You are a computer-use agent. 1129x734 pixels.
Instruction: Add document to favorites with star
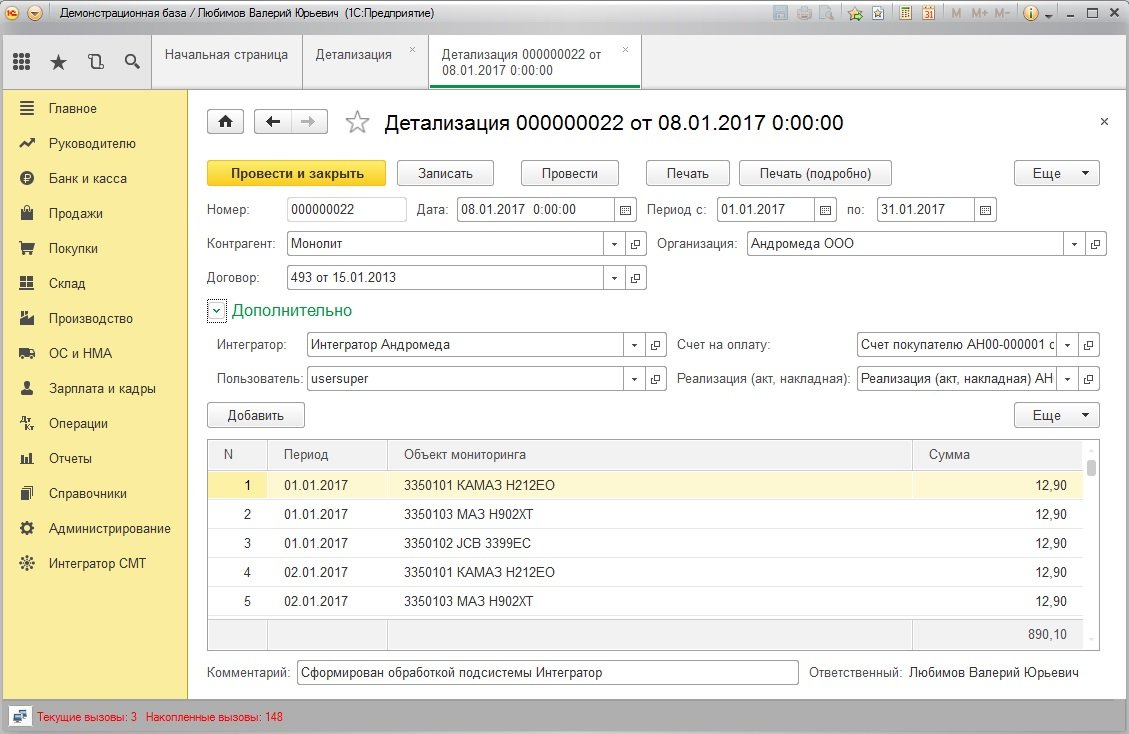pos(357,123)
